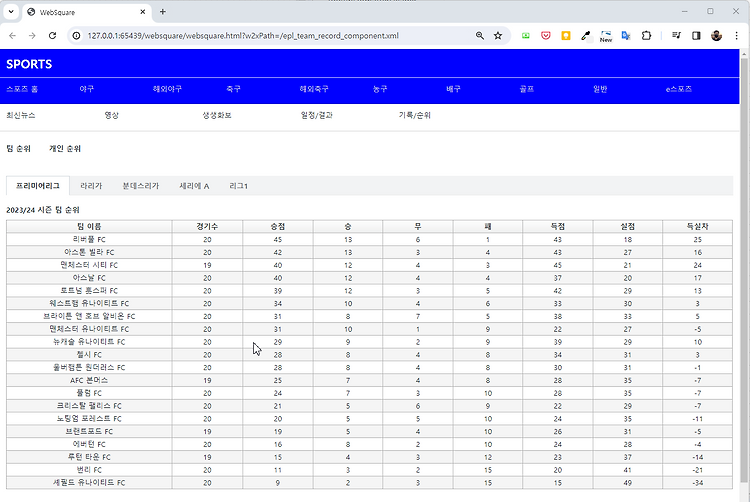Toggle the browser side panel icon
The width and height of the screenshot is (750, 502).
696,36
